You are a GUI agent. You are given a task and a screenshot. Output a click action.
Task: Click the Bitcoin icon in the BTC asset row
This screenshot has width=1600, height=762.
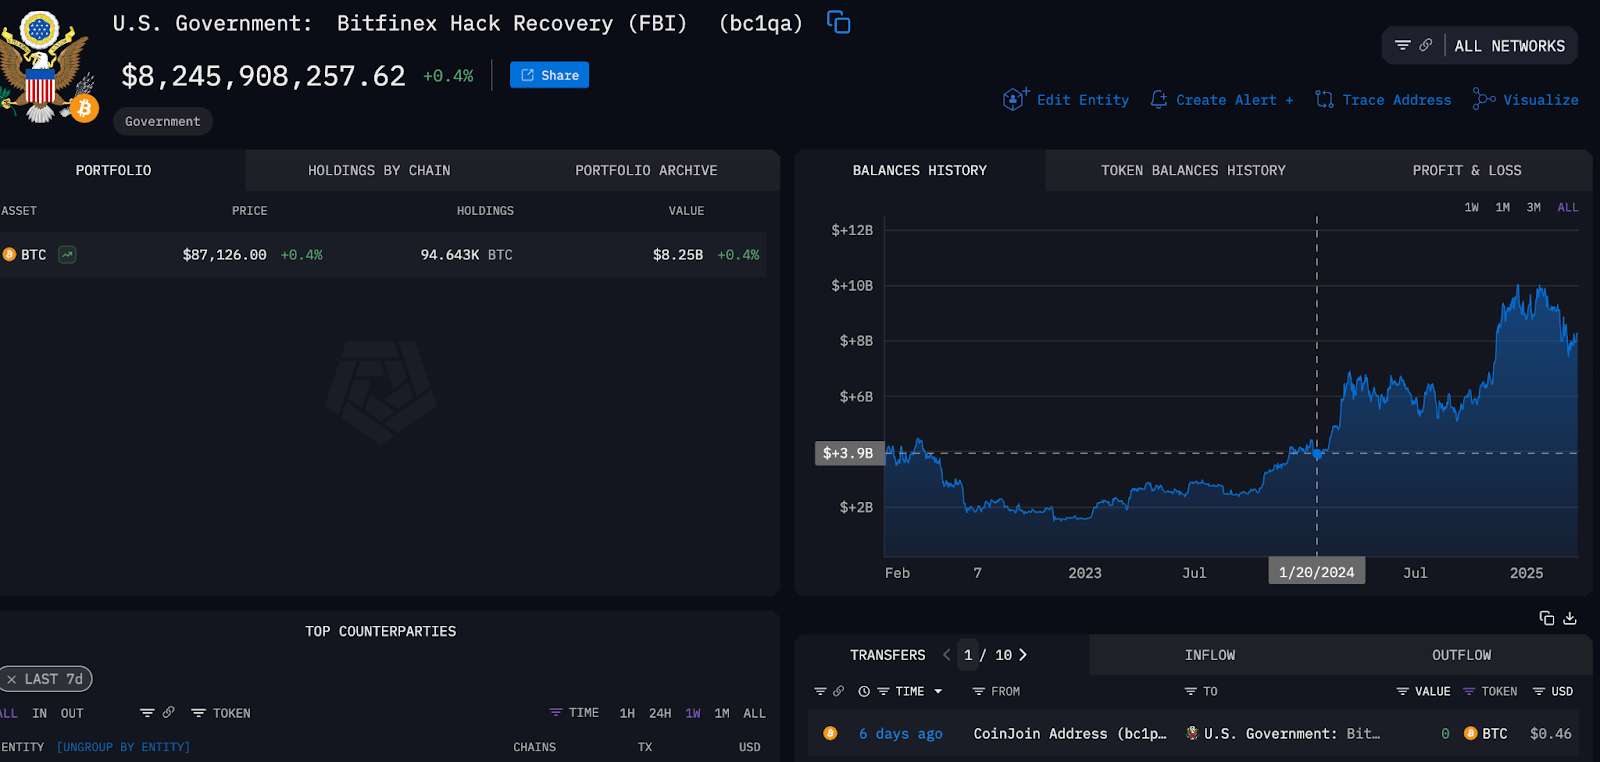9,255
